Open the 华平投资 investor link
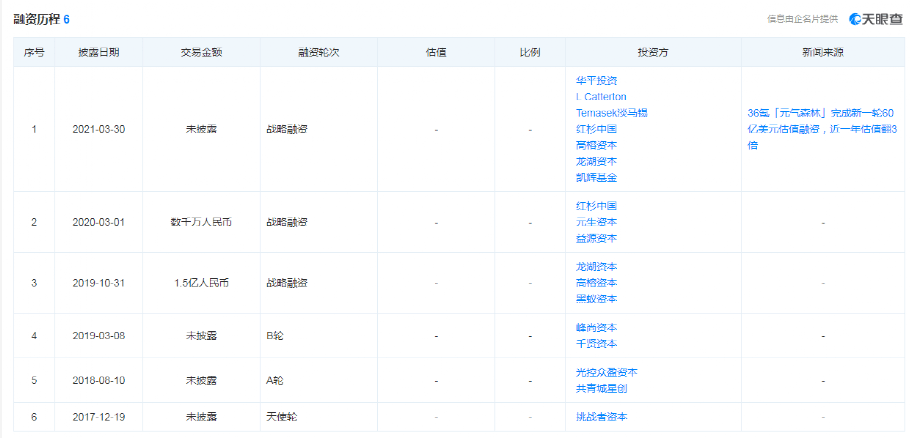The width and height of the screenshot is (911, 438). pyautogui.click(x=596, y=80)
